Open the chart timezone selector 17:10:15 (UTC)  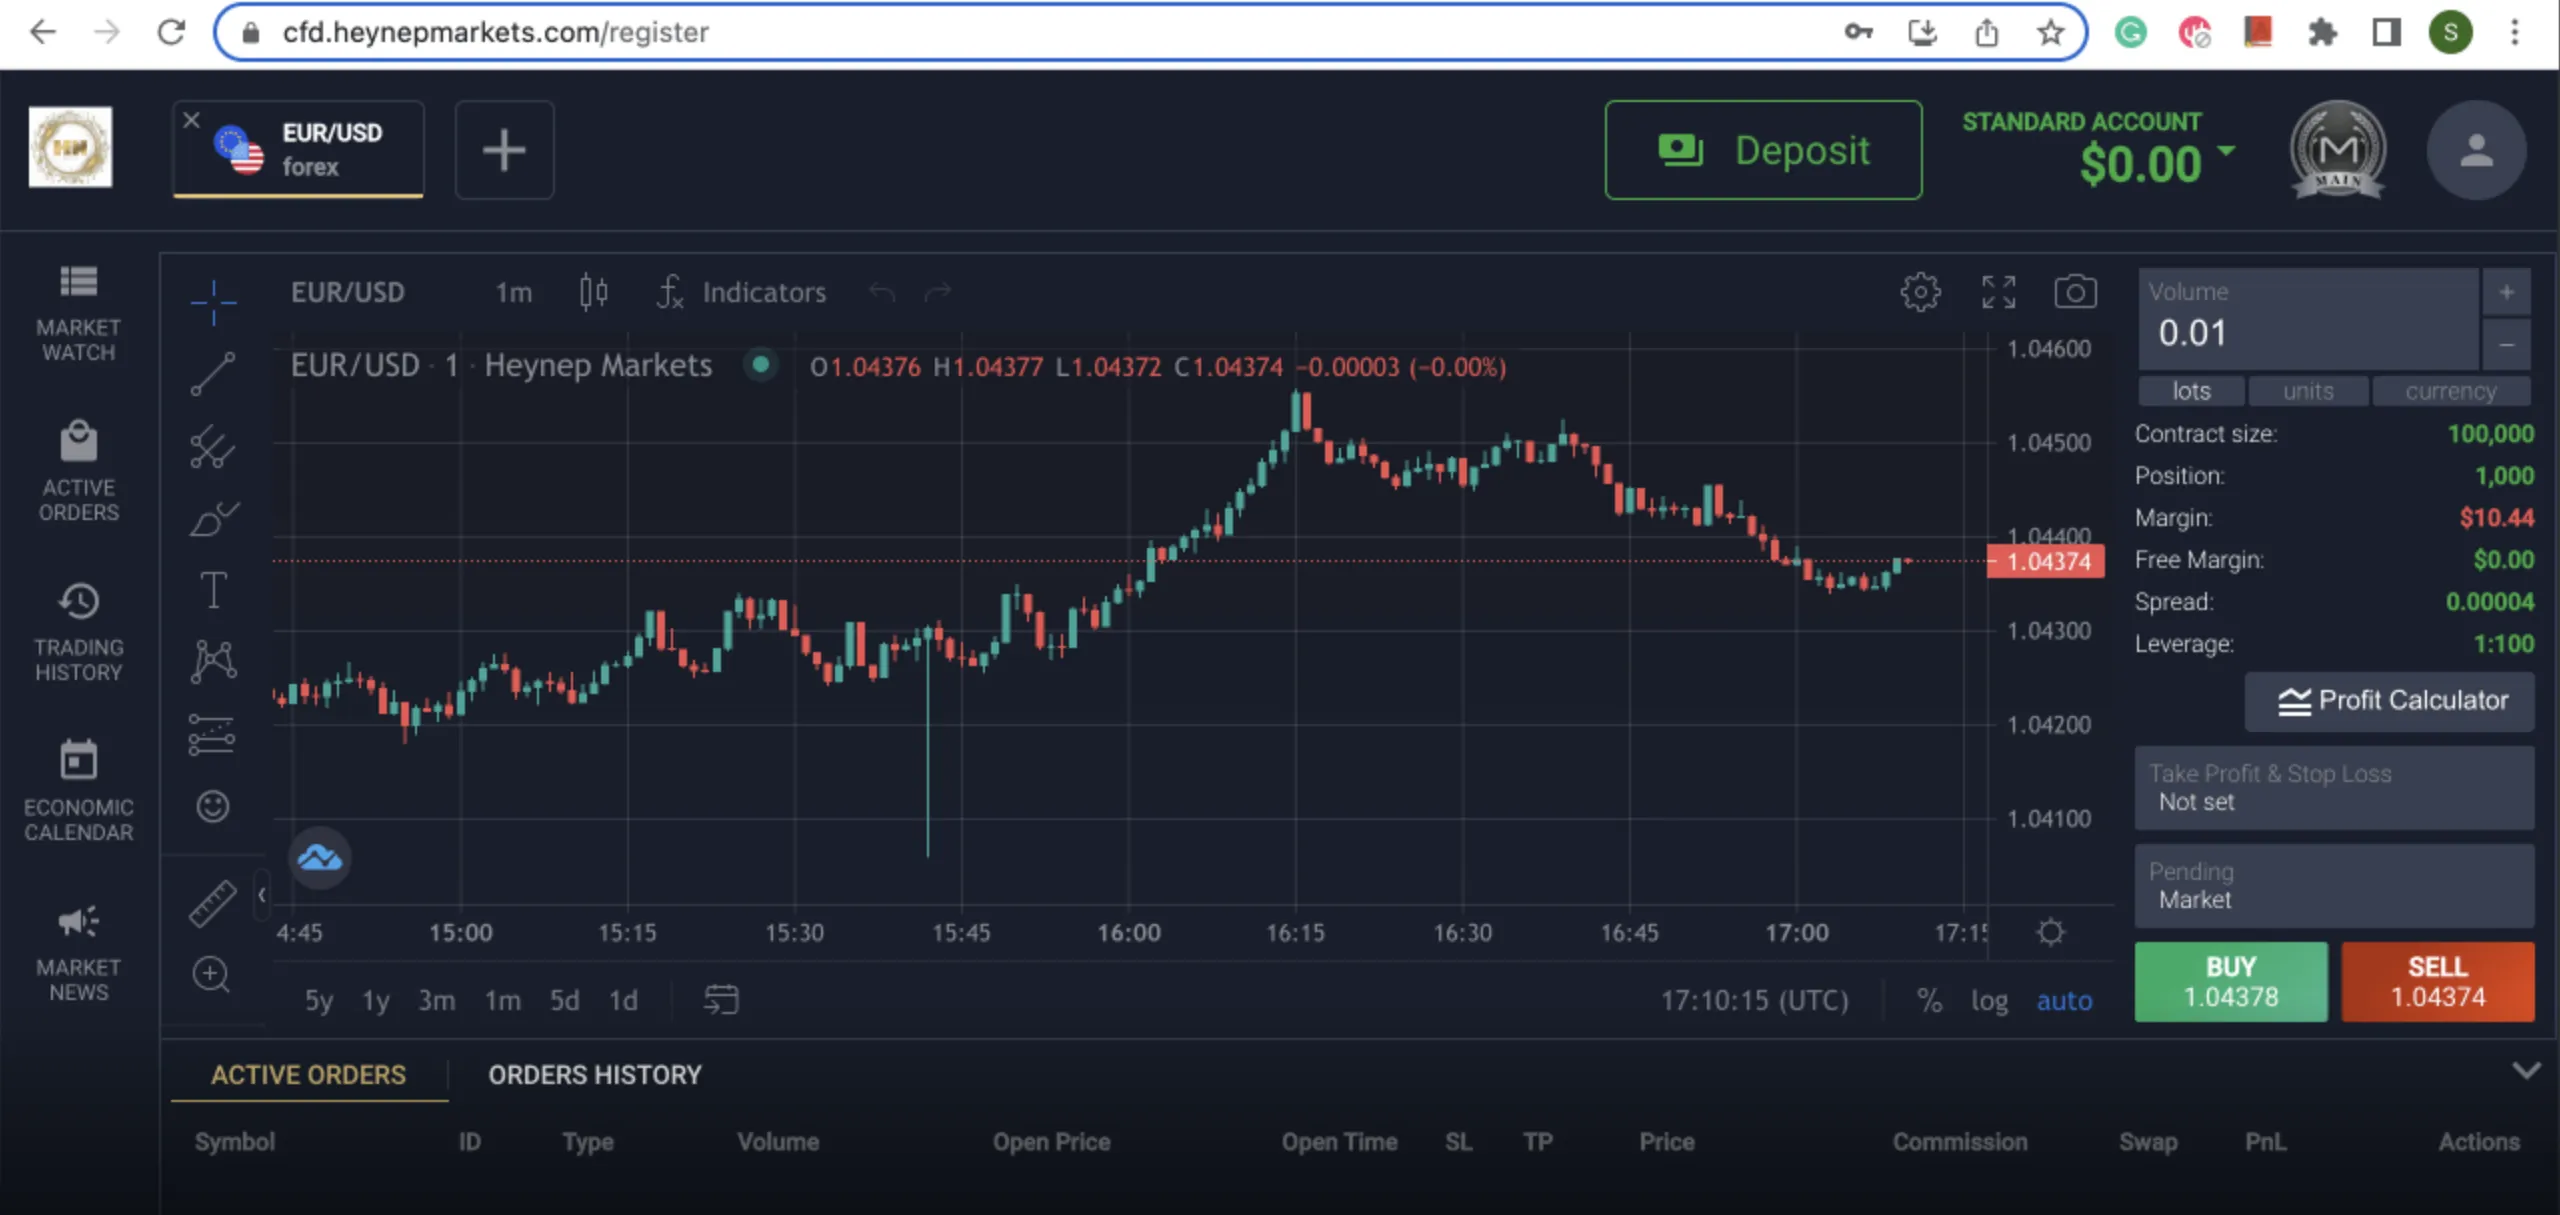1754,1000
